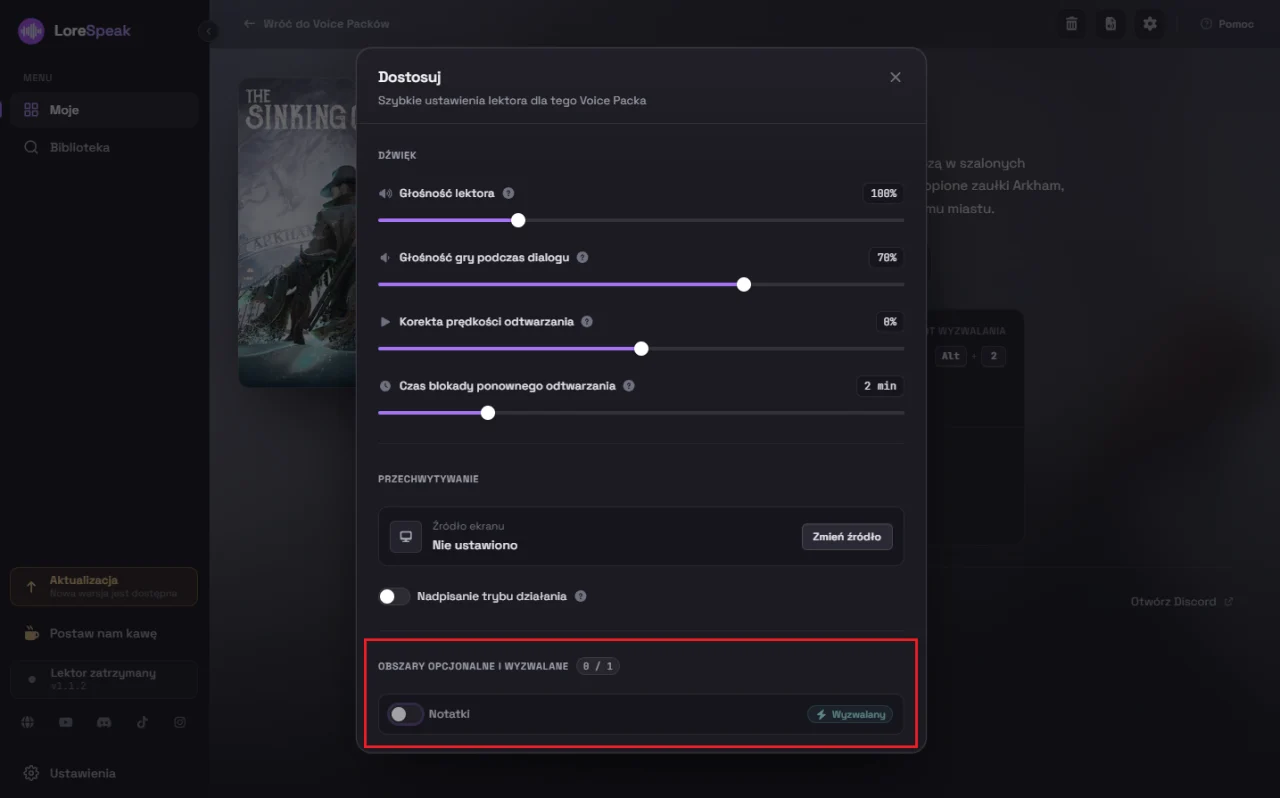Go back via Wróć do Voice Packów

pos(316,23)
